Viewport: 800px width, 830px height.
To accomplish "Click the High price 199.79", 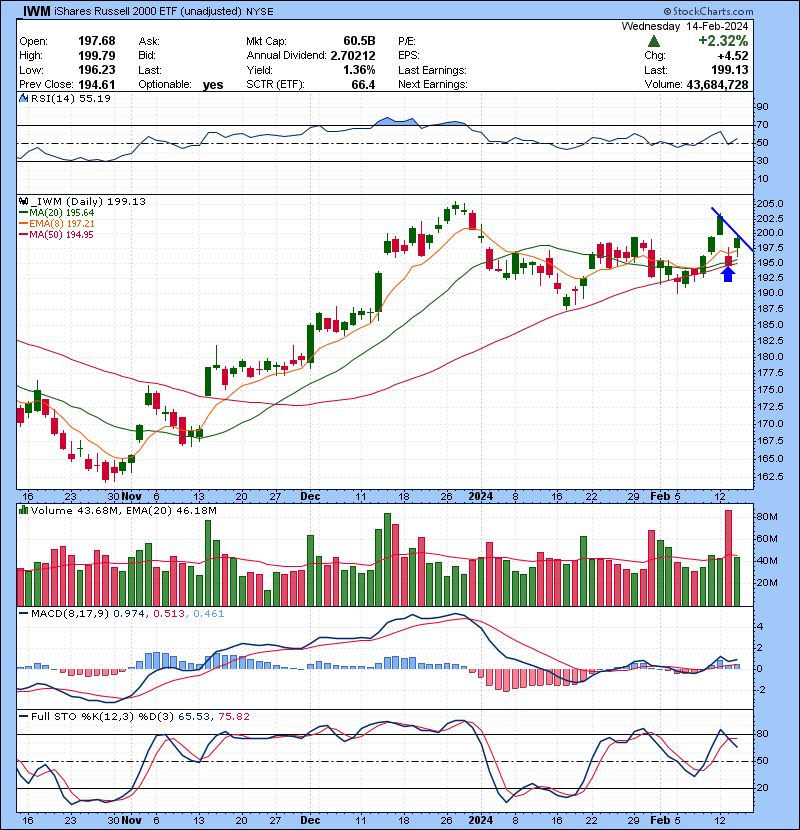I will [x=96, y=56].
